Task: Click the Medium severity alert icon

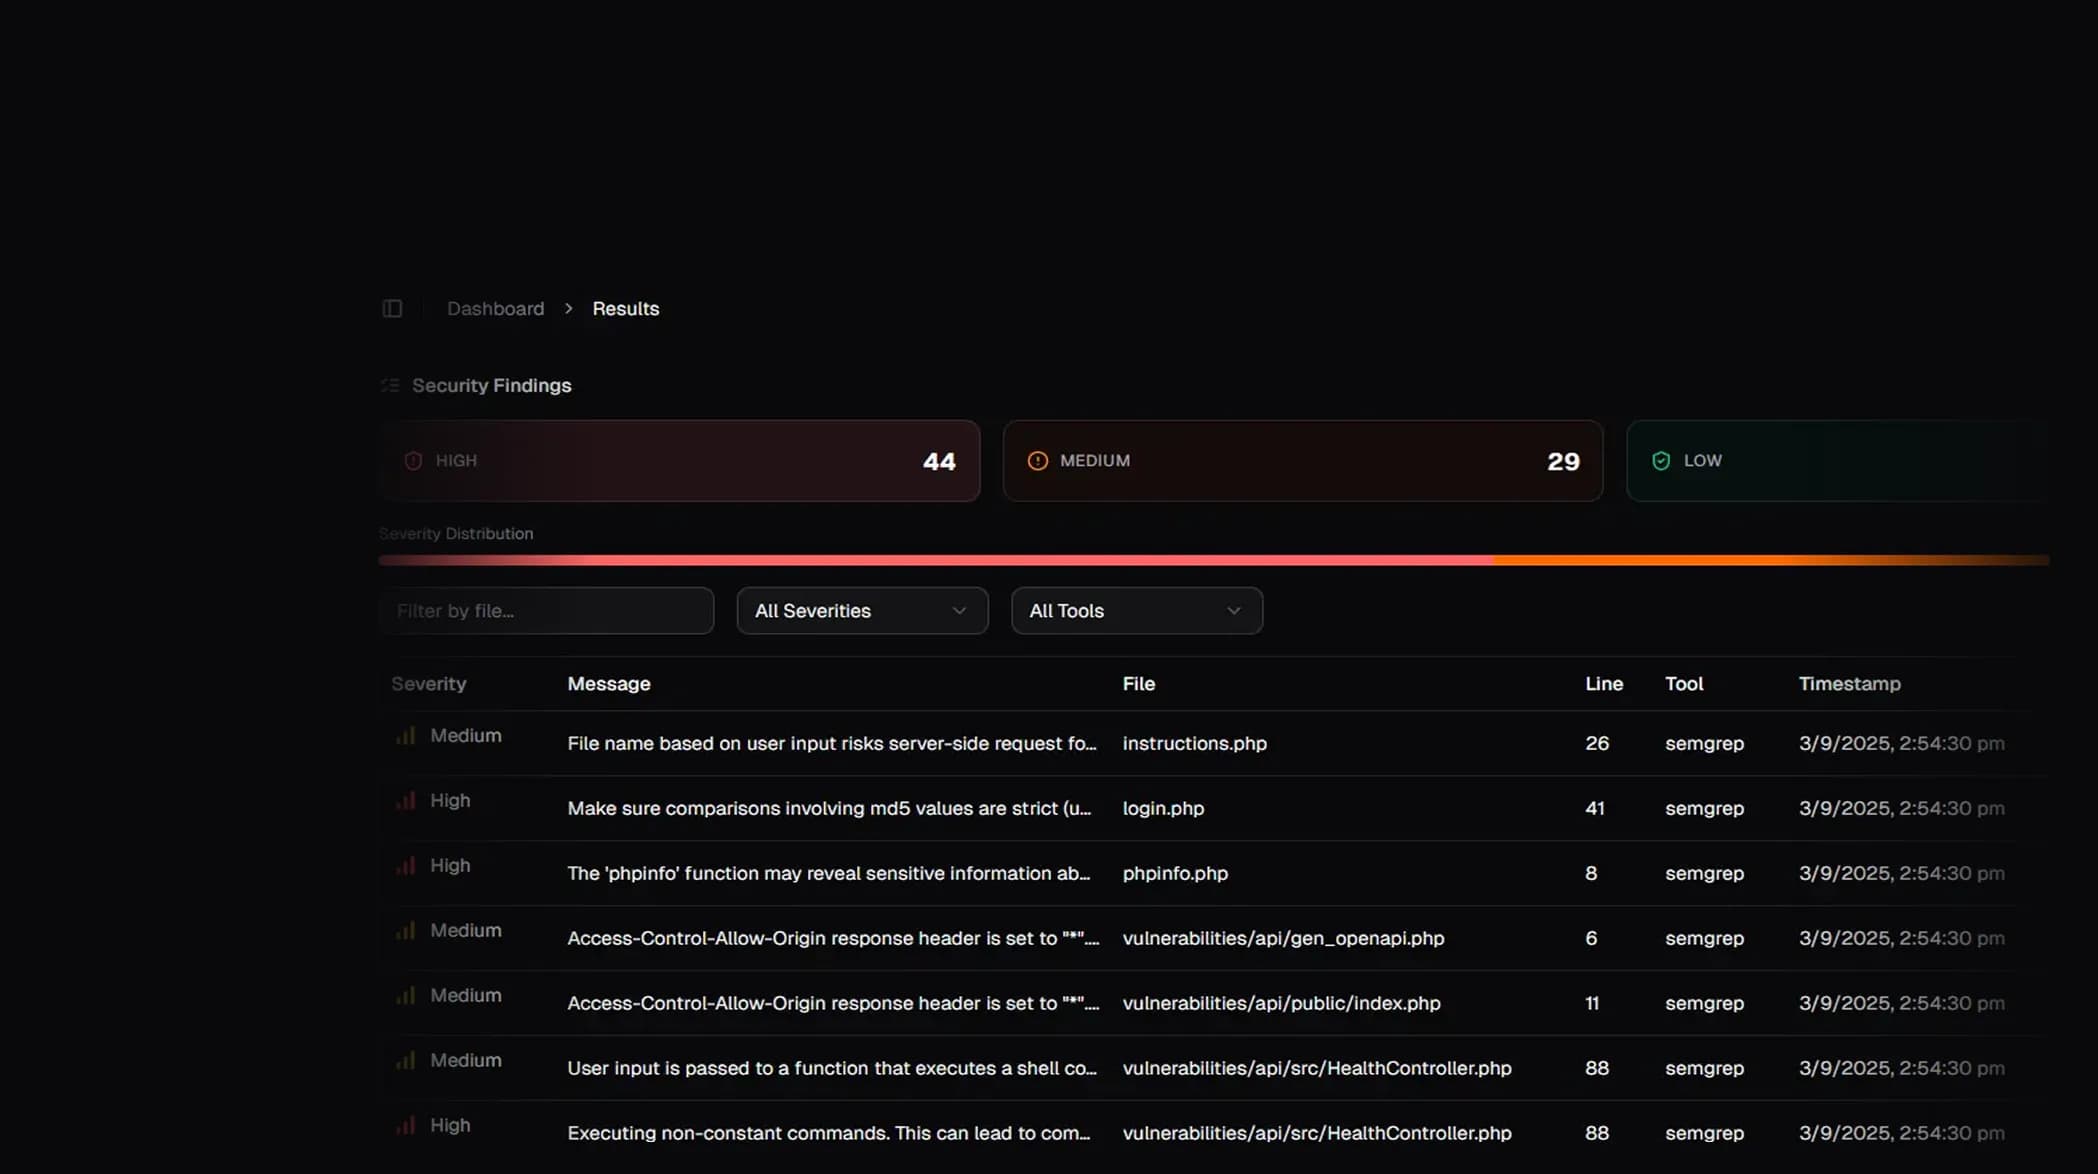Action: click(1037, 461)
